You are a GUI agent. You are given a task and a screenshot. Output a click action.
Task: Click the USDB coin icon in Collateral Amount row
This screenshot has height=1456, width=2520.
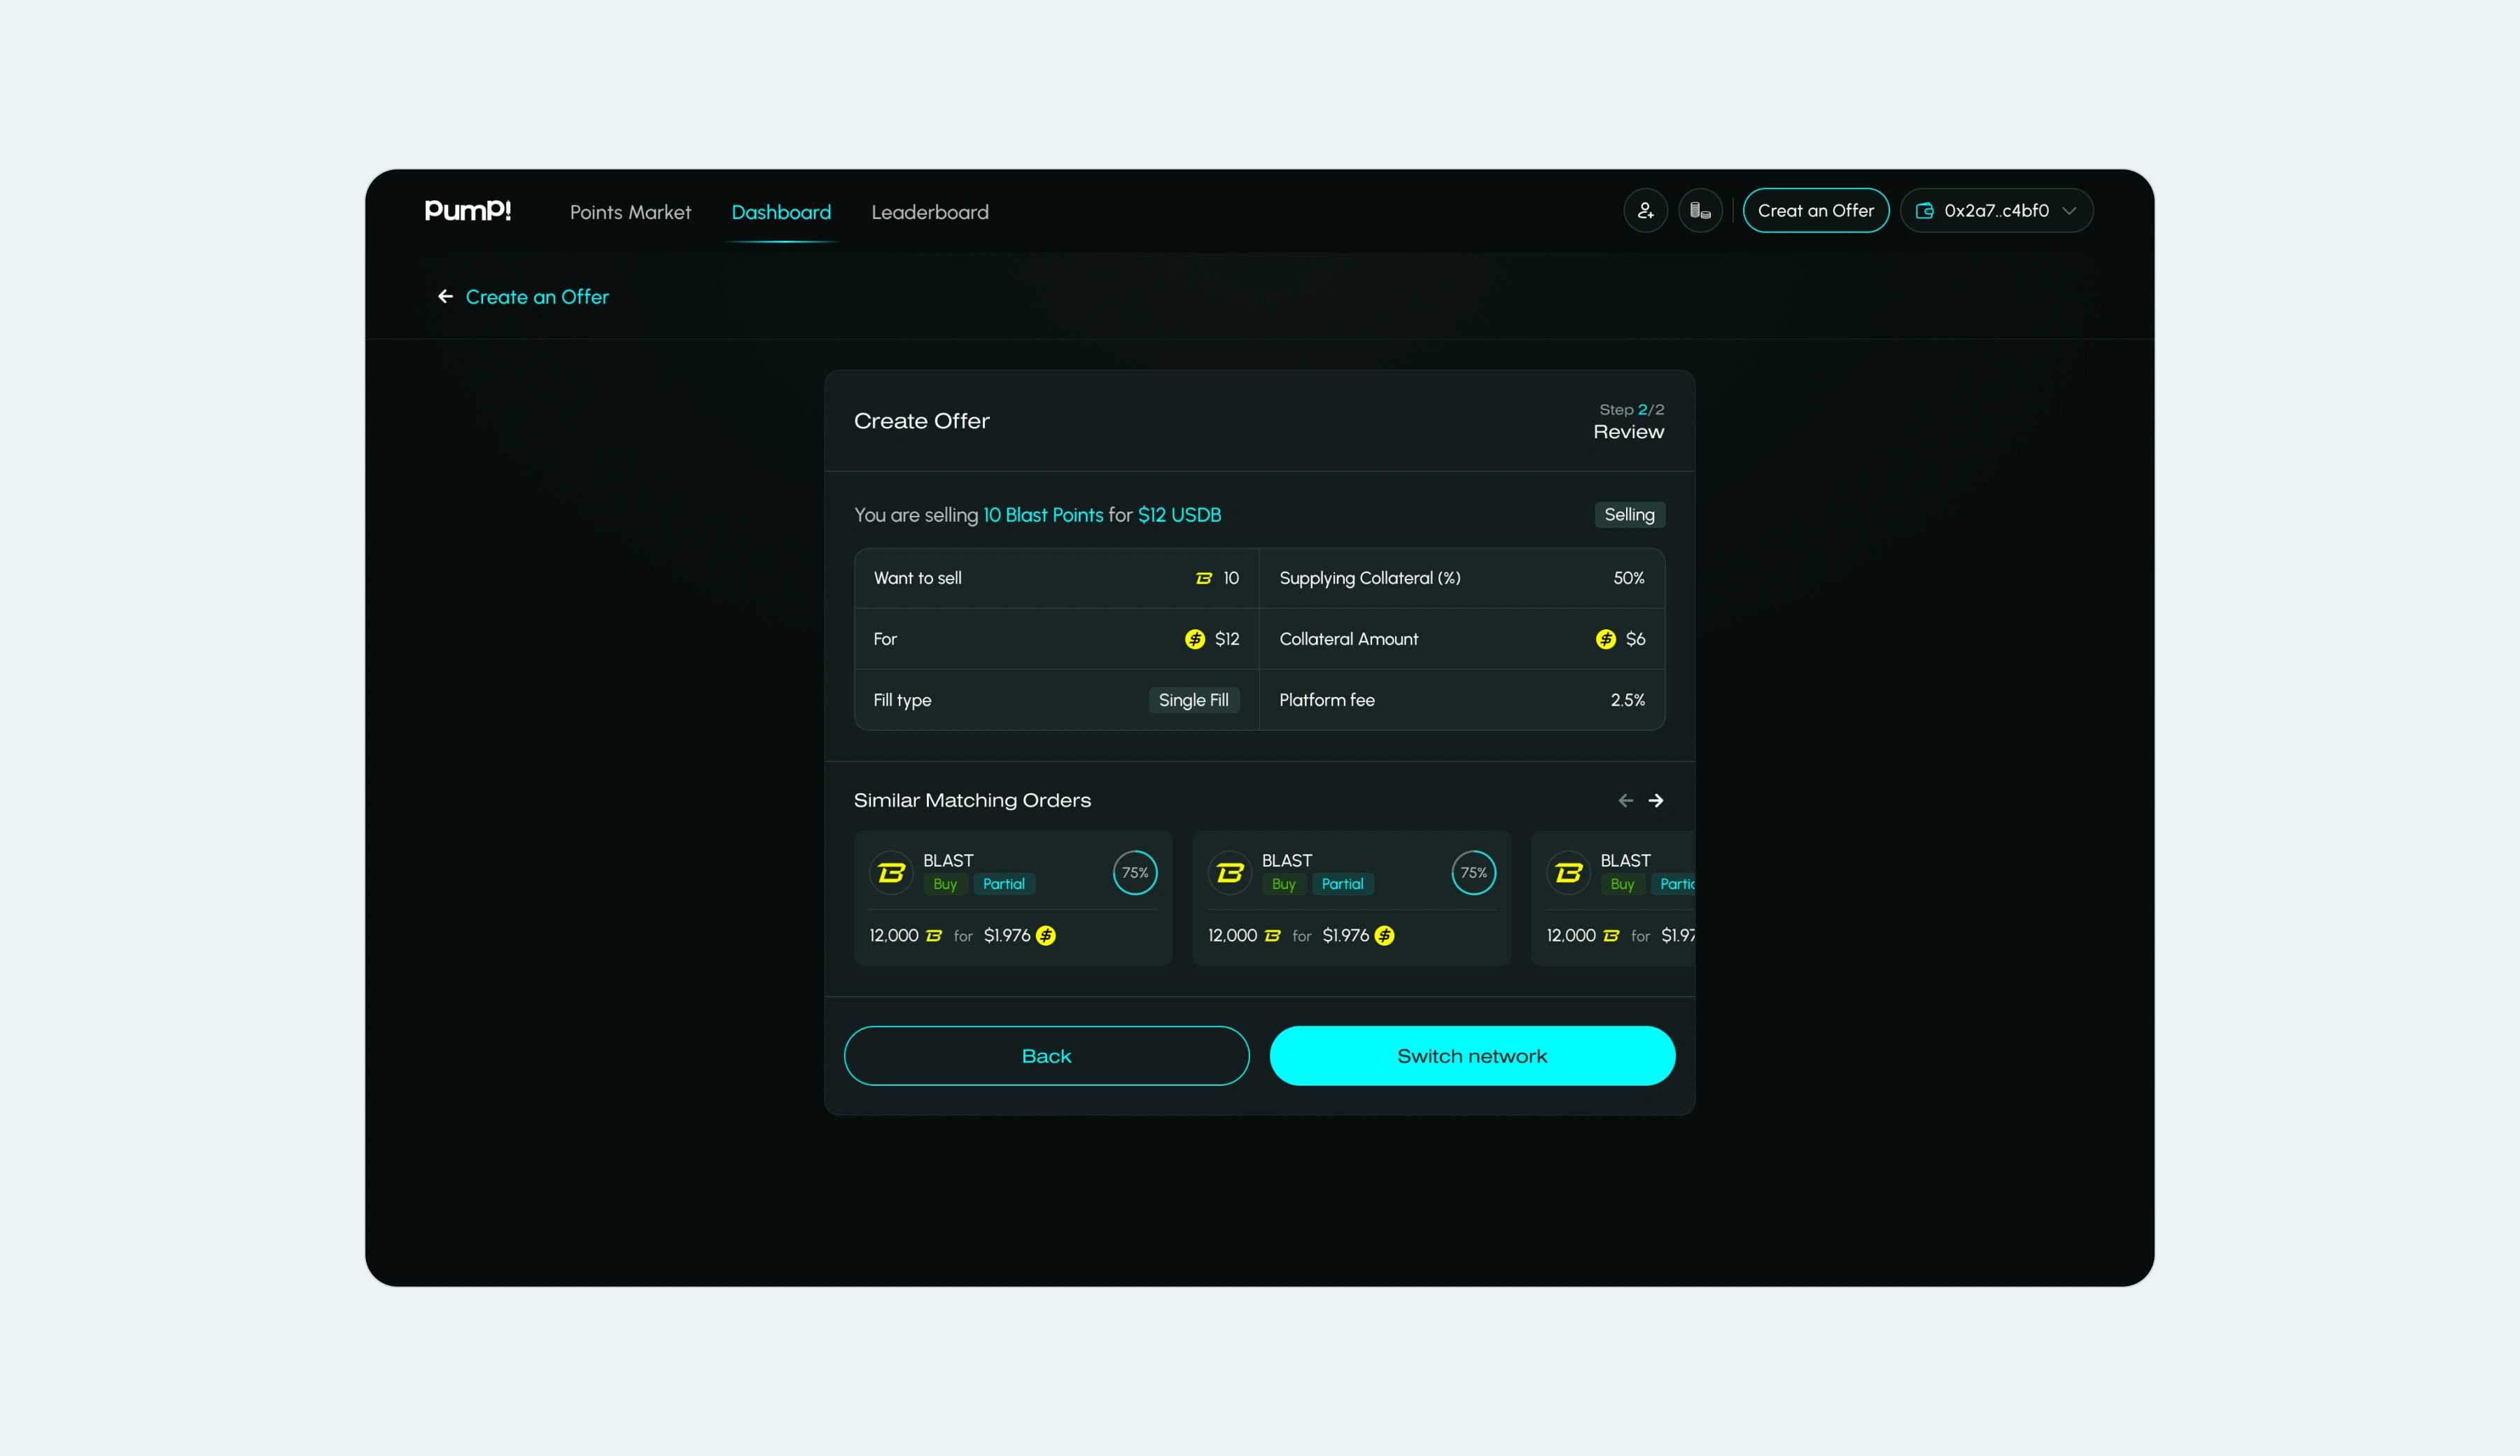coord(1606,639)
